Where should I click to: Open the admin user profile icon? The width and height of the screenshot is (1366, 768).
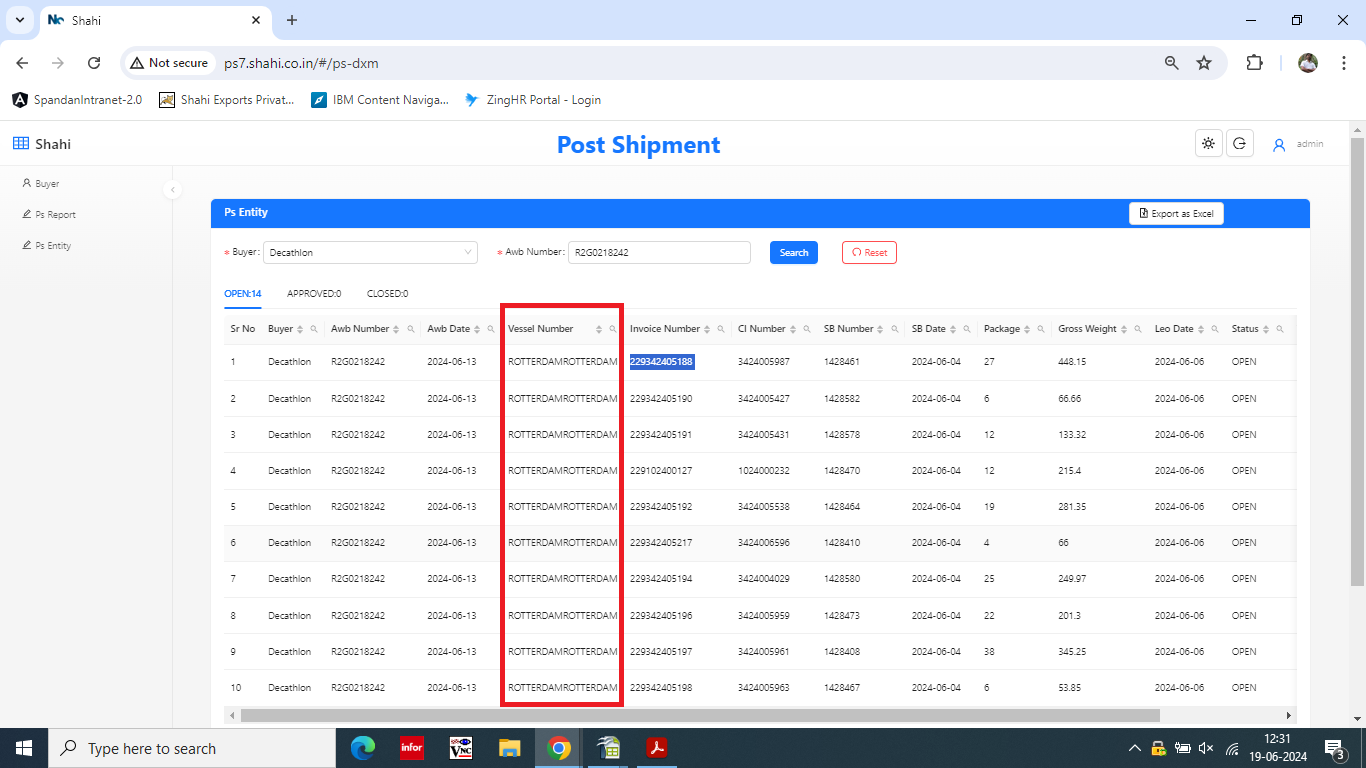pos(1279,145)
